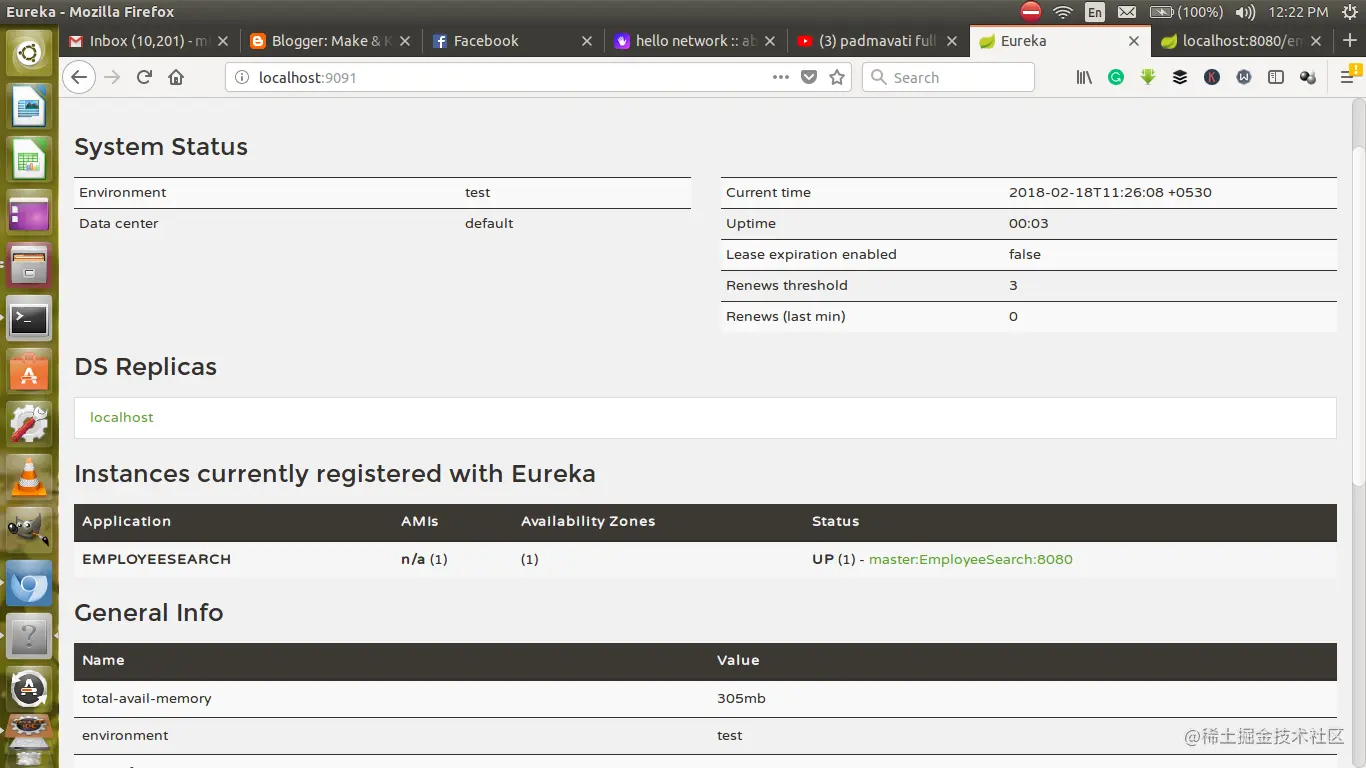The width and height of the screenshot is (1366, 768).
Task: Click the EMPLOYEESEARCH application cell
Action: [156, 559]
